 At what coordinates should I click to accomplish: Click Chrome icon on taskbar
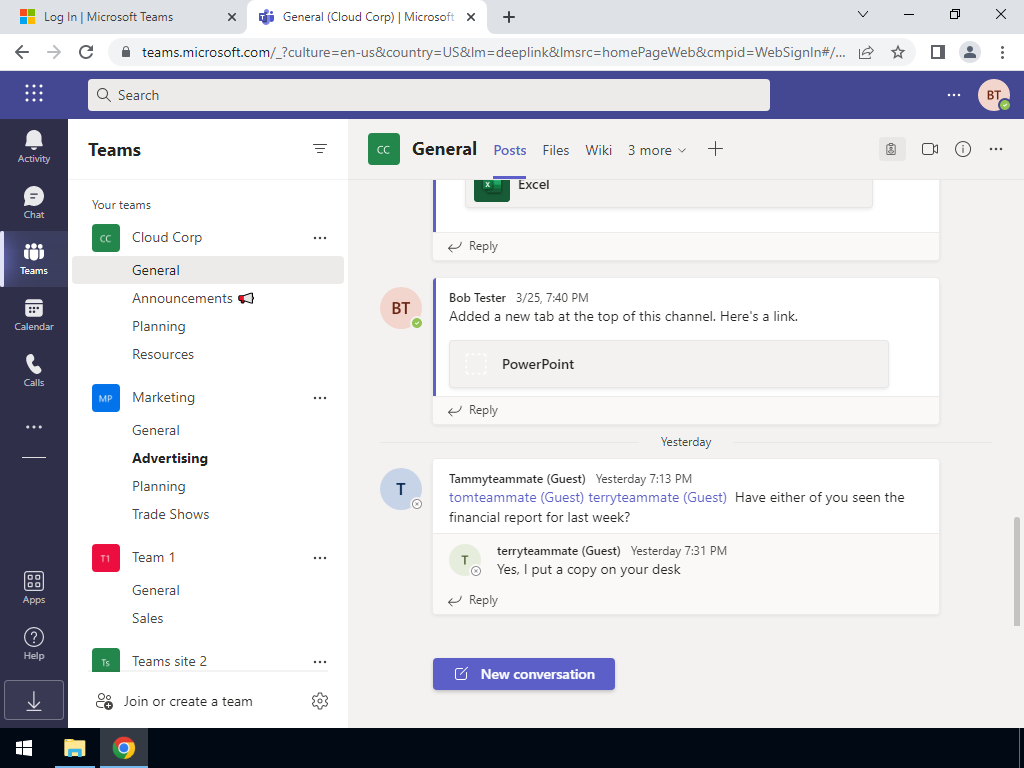click(x=123, y=748)
